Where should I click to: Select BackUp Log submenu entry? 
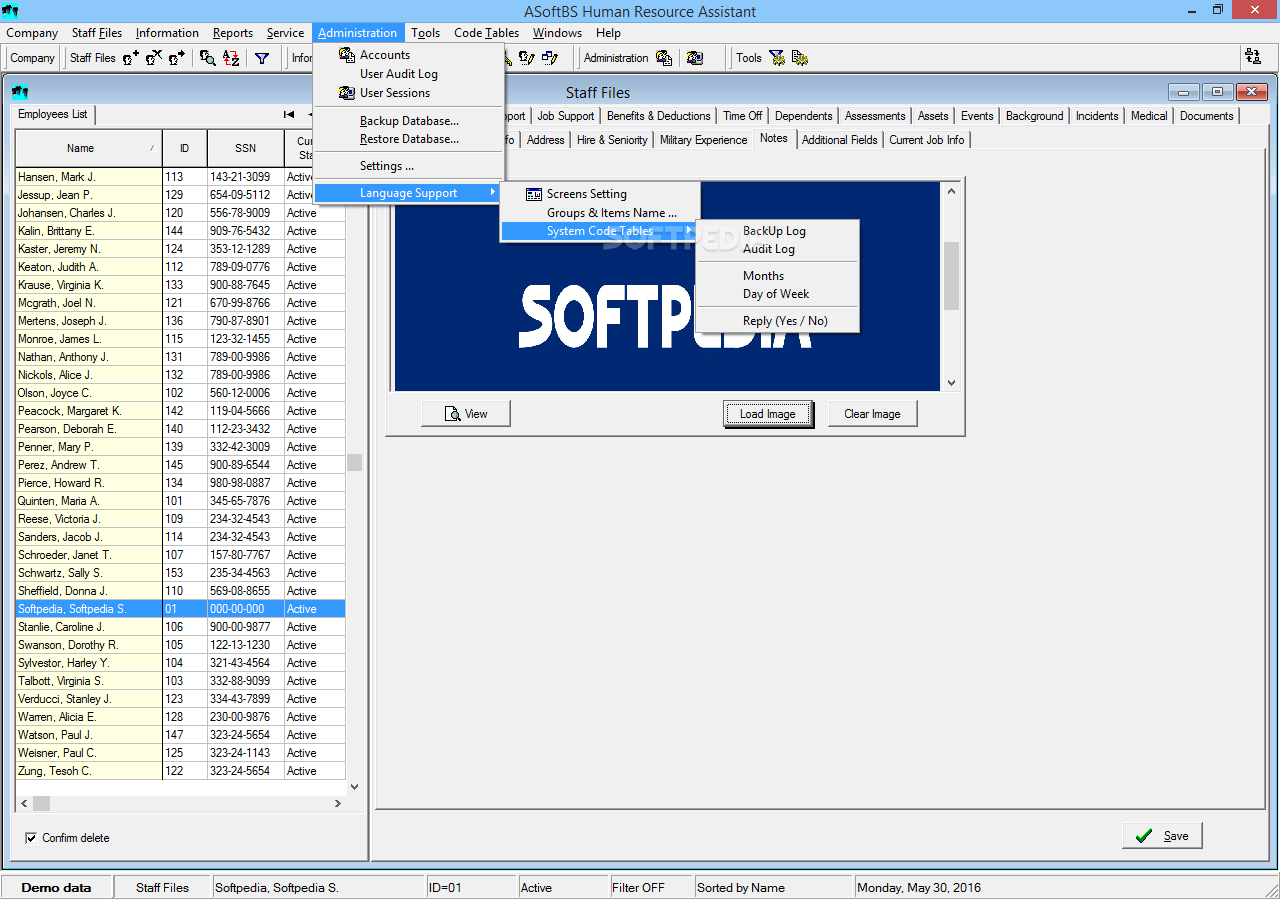pyautogui.click(x=777, y=231)
